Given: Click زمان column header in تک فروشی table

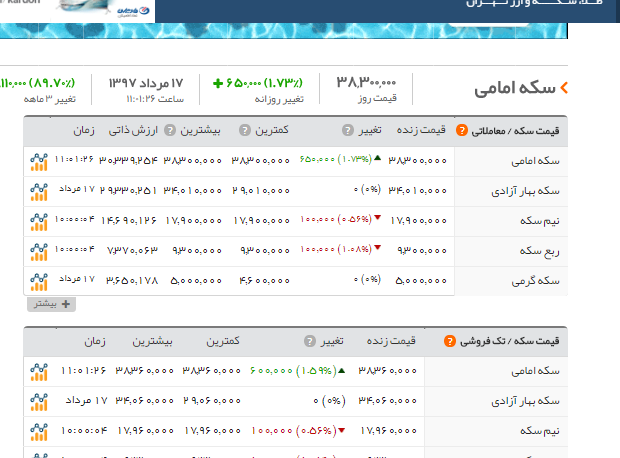Looking at the screenshot, I should [x=95, y=341].
